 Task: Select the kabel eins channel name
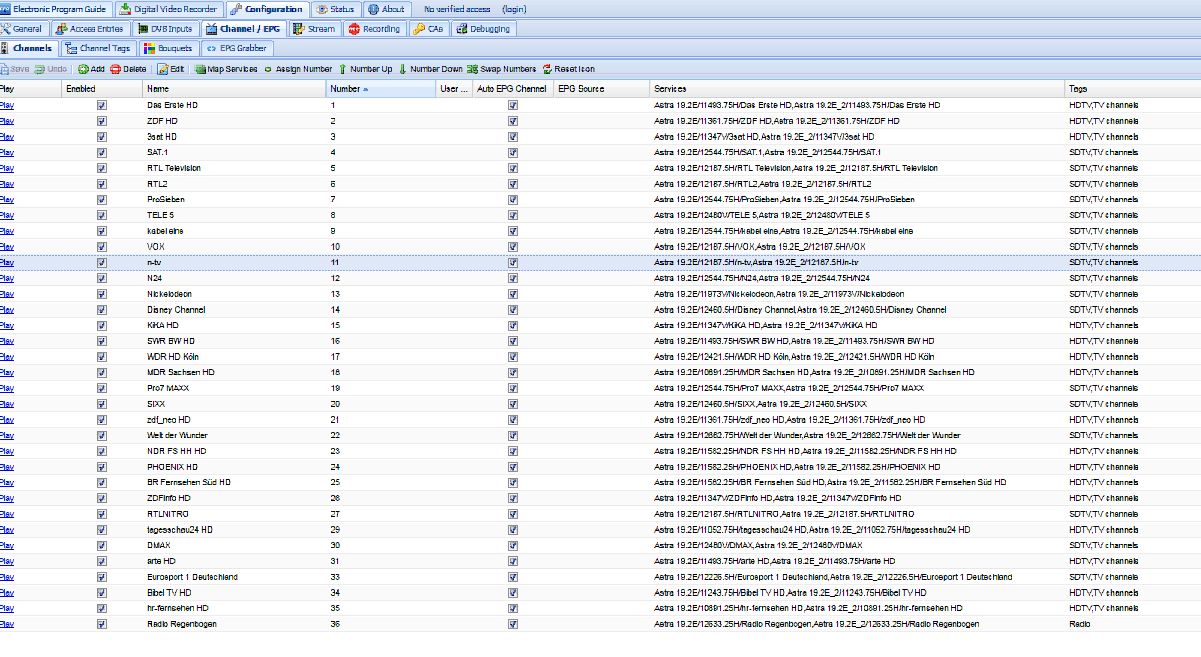click(165, 231)
